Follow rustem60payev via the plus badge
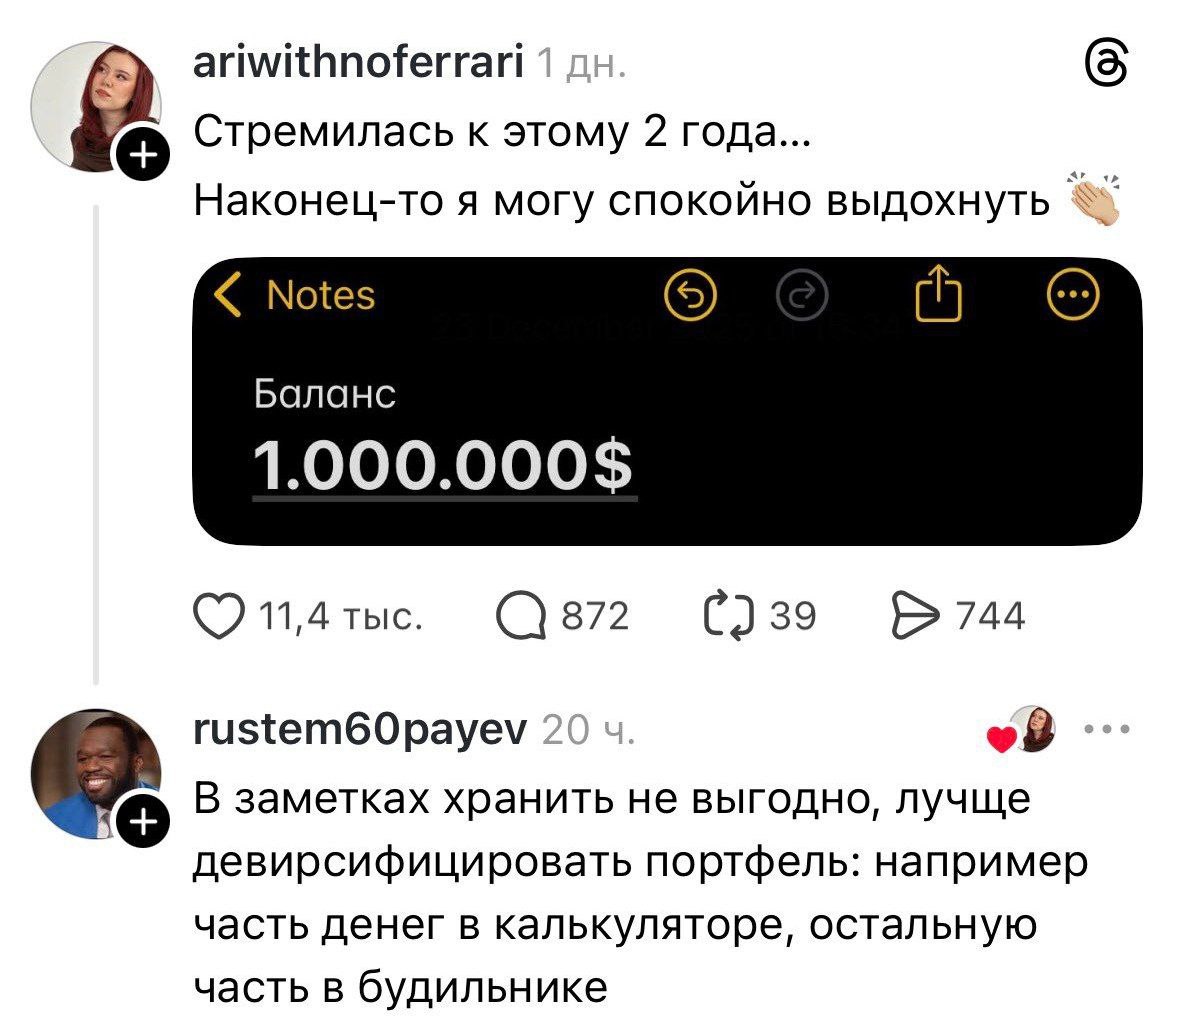 145,820
